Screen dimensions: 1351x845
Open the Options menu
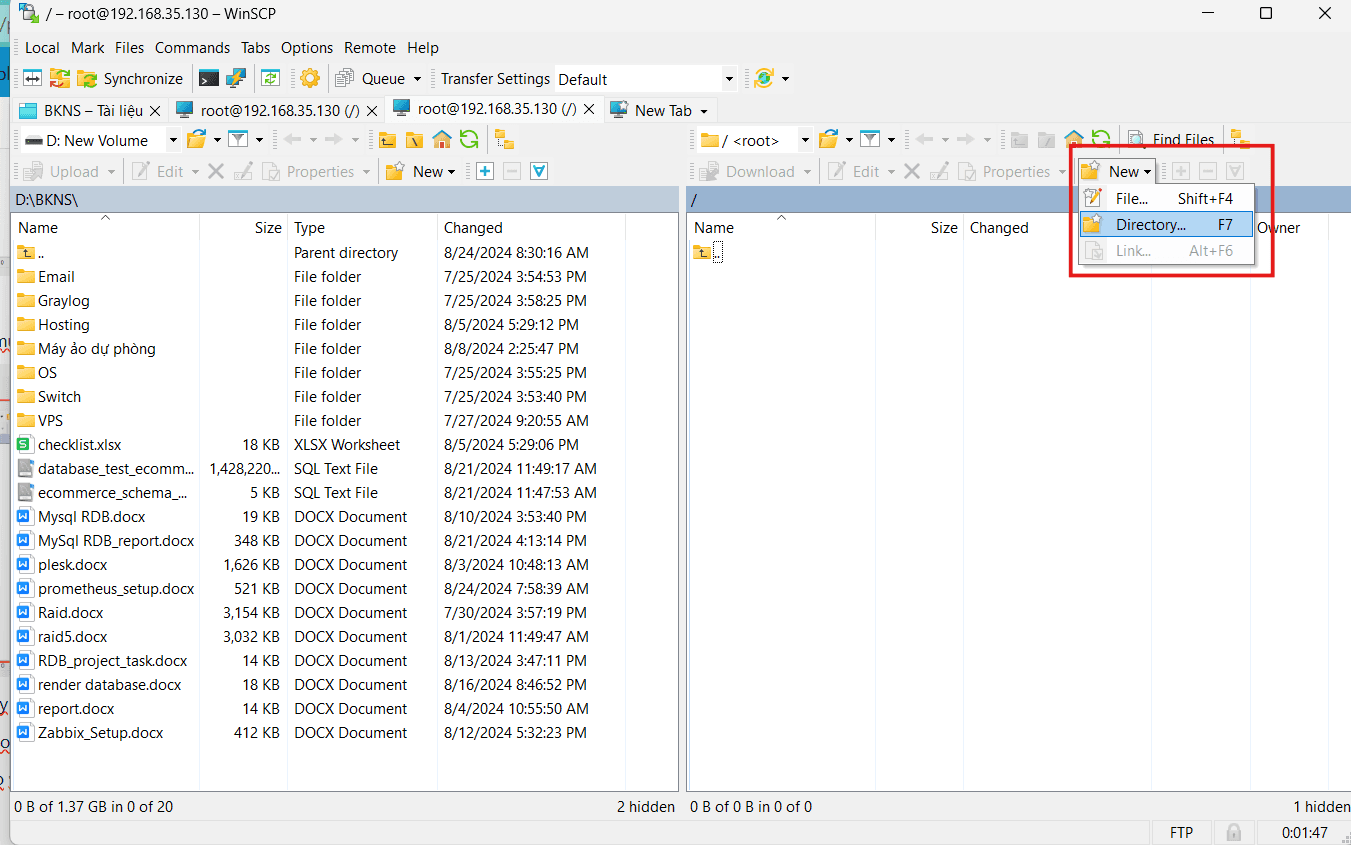point(307,47)
